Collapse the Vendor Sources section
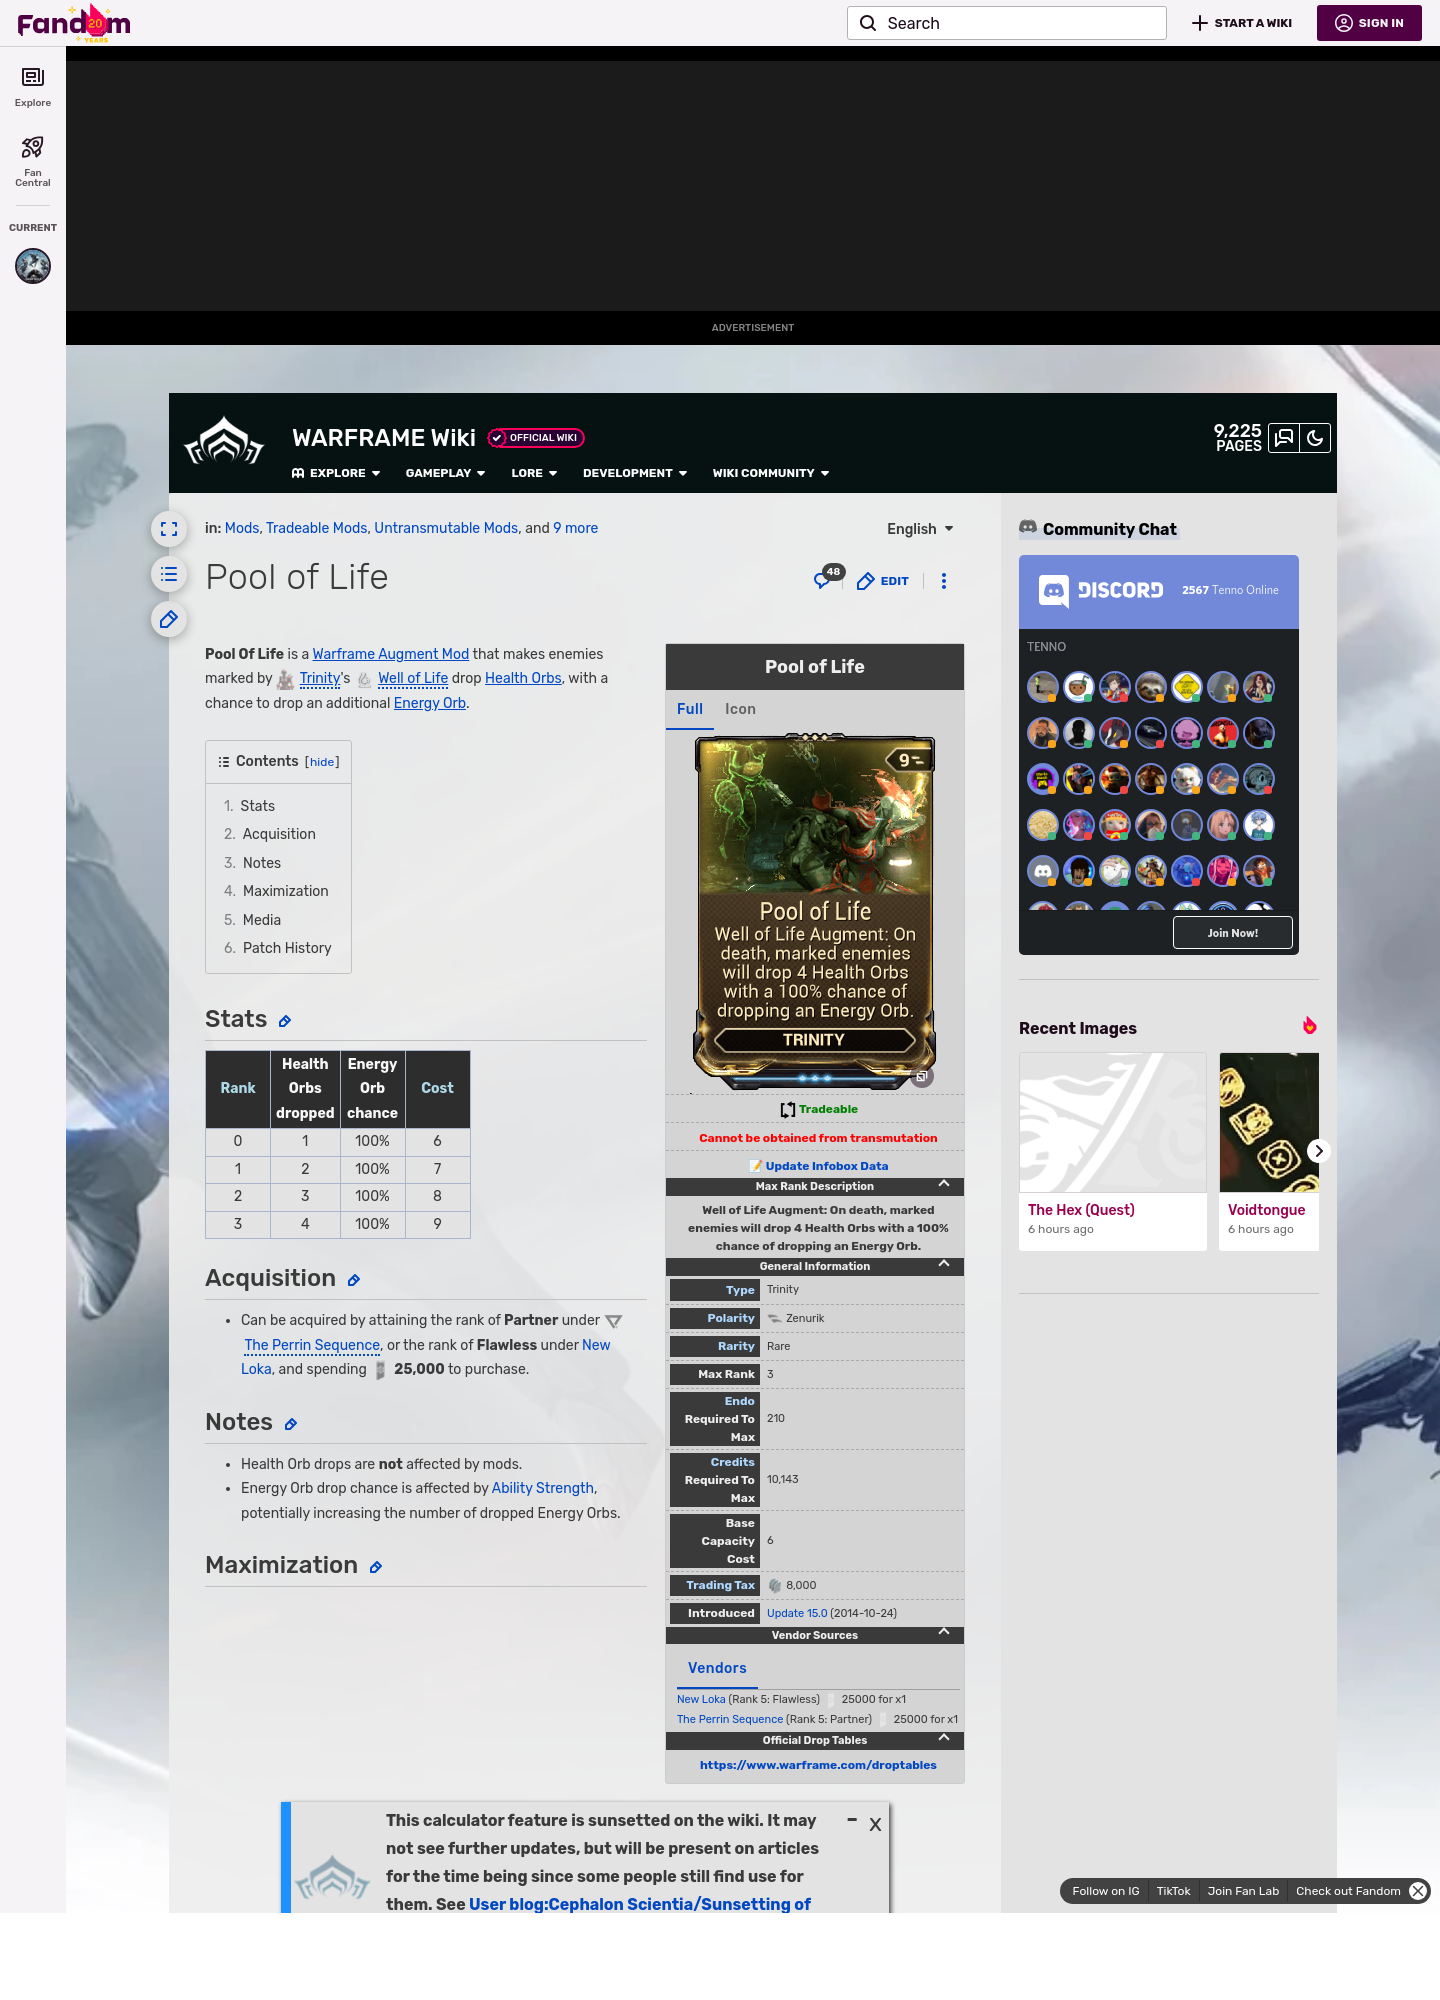This screenshot has height=2000, width=1440. click(x=944, y=1632)
